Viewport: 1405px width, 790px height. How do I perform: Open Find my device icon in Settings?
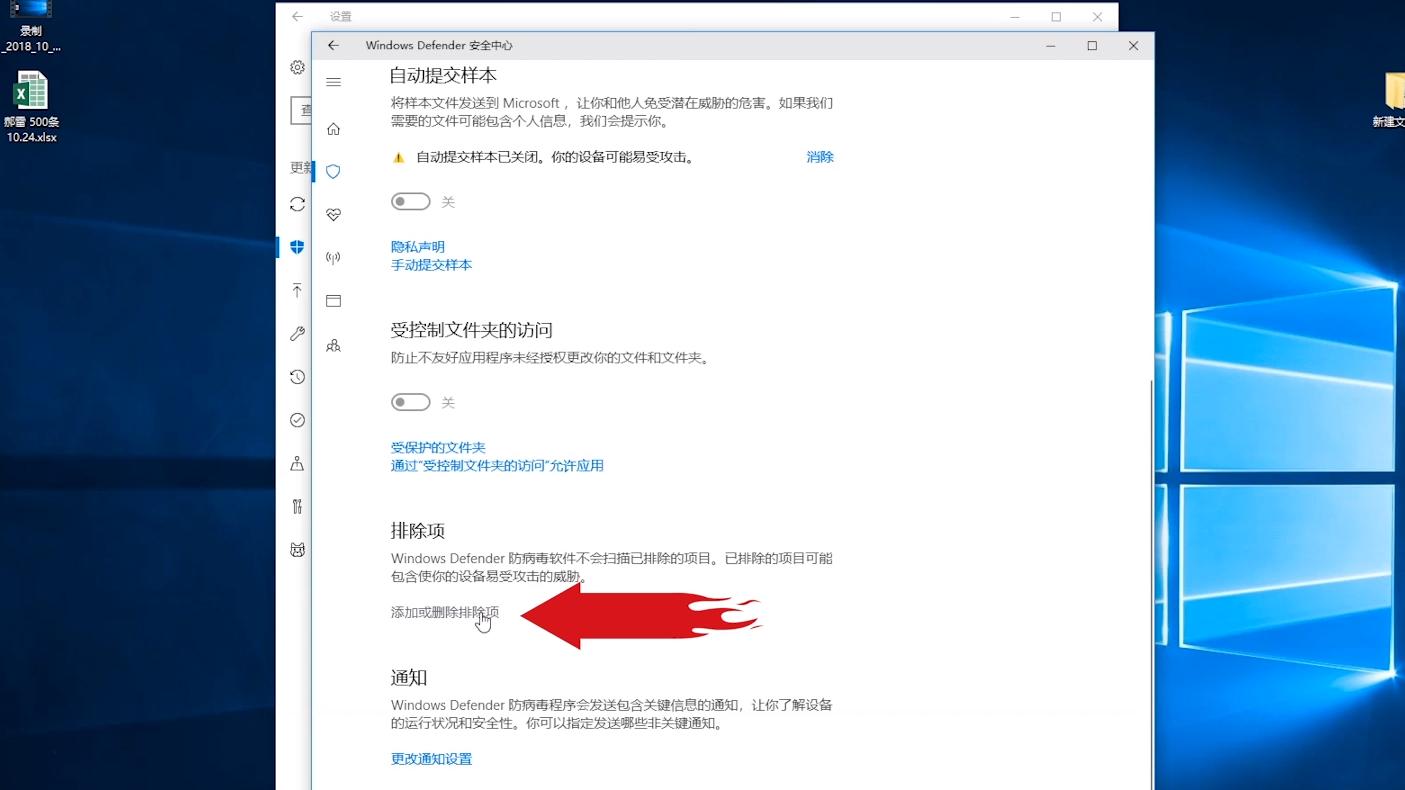[x=297, y=464]
